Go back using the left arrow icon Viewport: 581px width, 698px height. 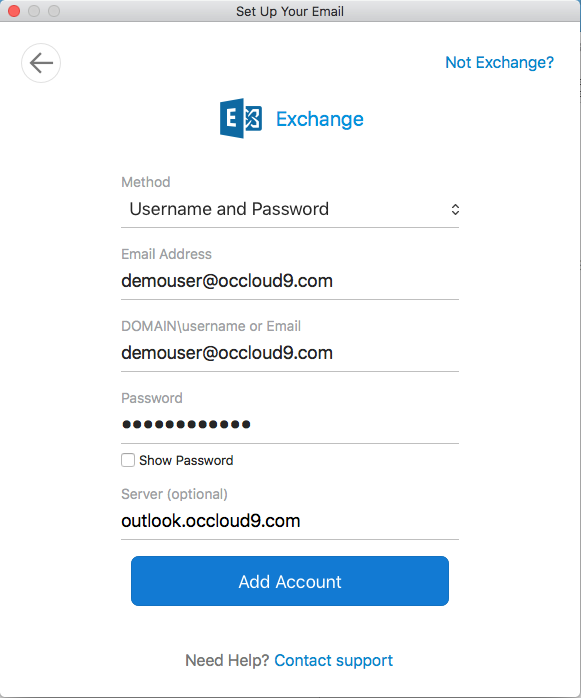[x=41, y=63]
